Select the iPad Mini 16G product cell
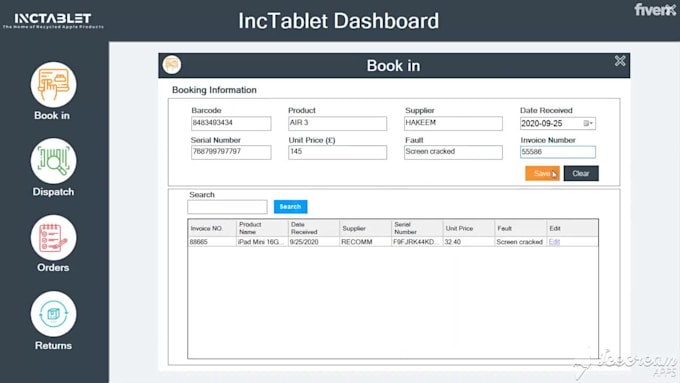The height and width of the screenshot is (383, 680). 263,242
